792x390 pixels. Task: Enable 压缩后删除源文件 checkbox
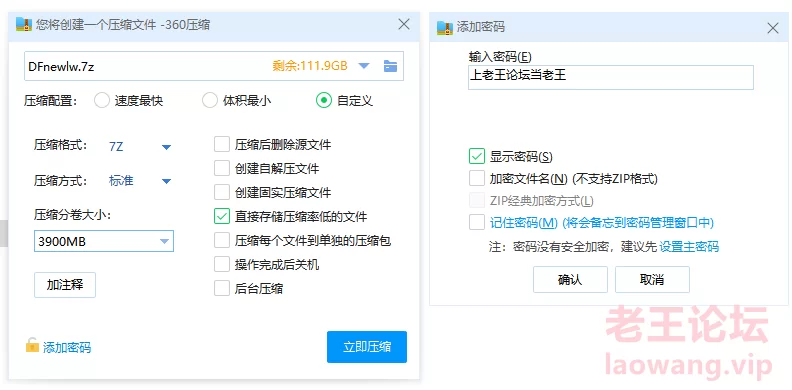[222, 144]
